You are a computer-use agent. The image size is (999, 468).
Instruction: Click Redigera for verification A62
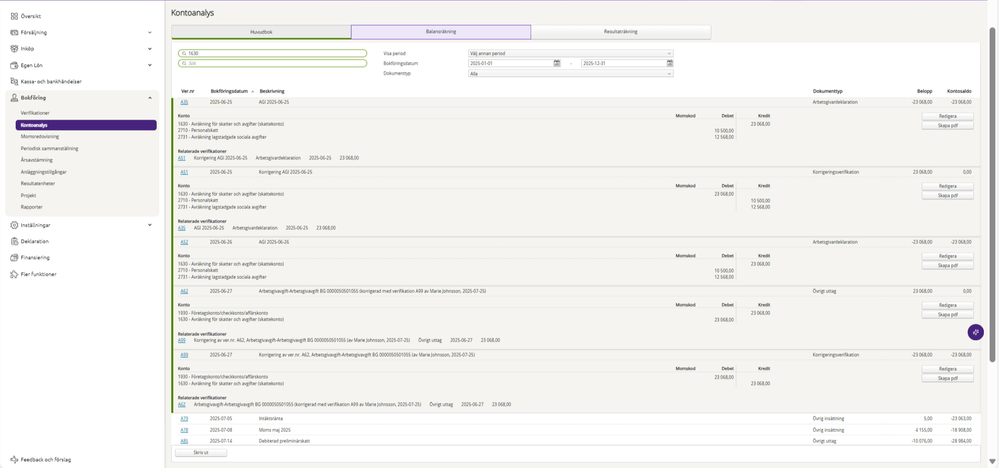click(x=947, y=306)
